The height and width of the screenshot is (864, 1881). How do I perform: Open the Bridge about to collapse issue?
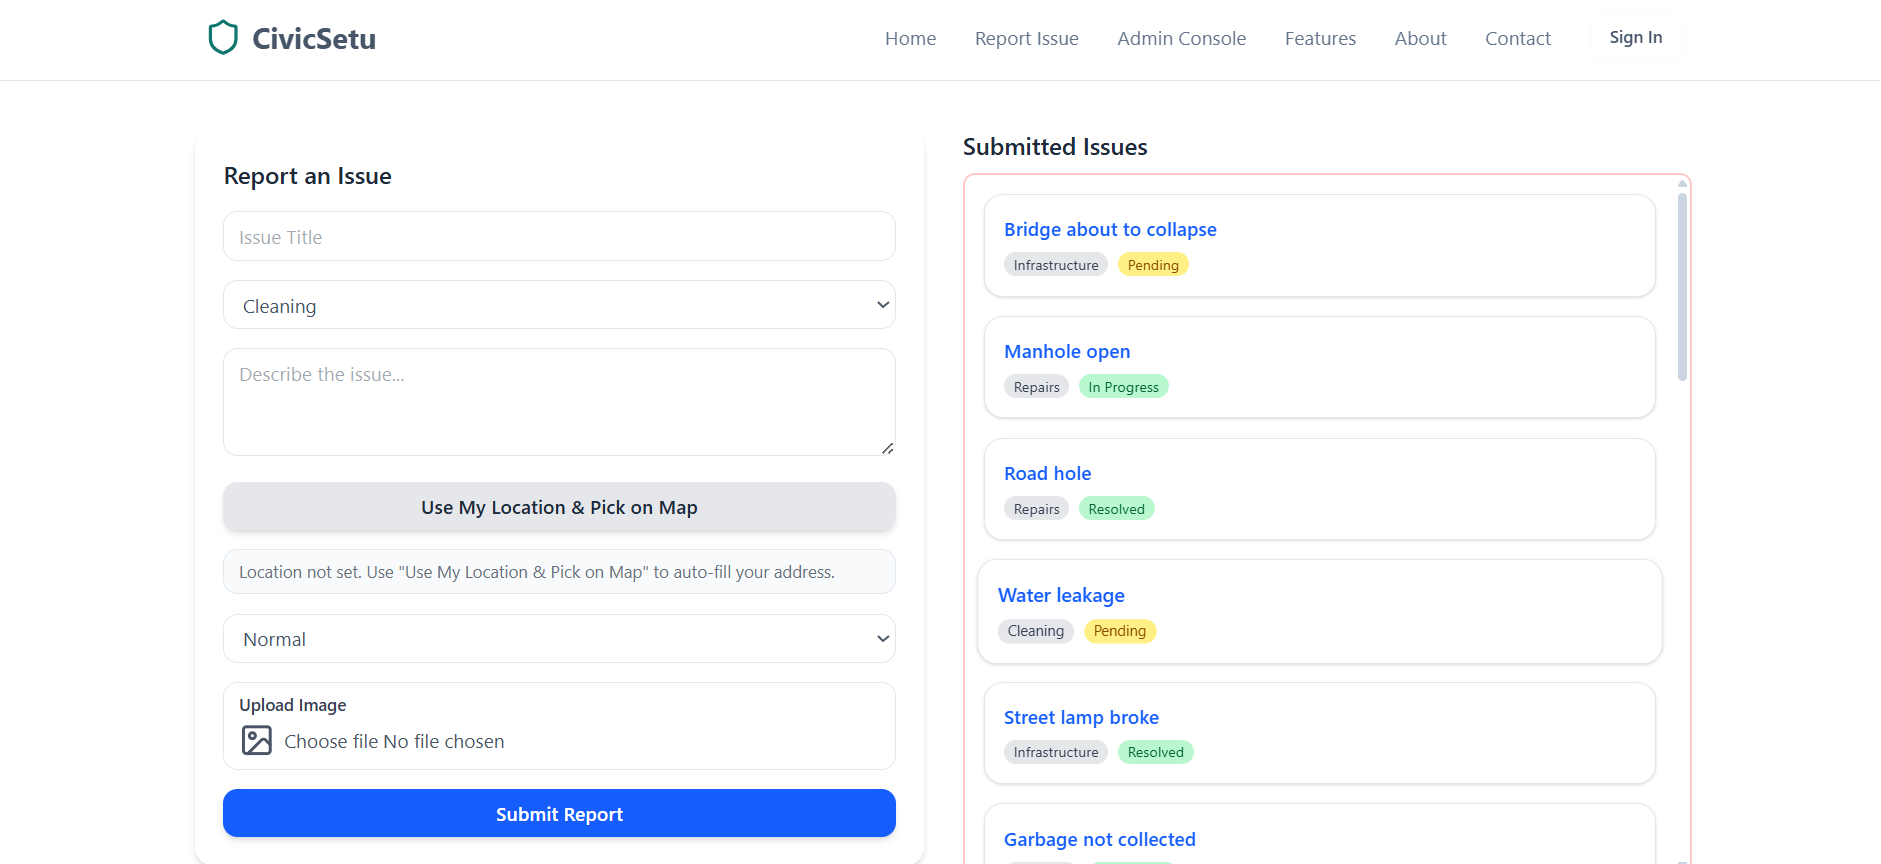click(x=1110, y=229)
